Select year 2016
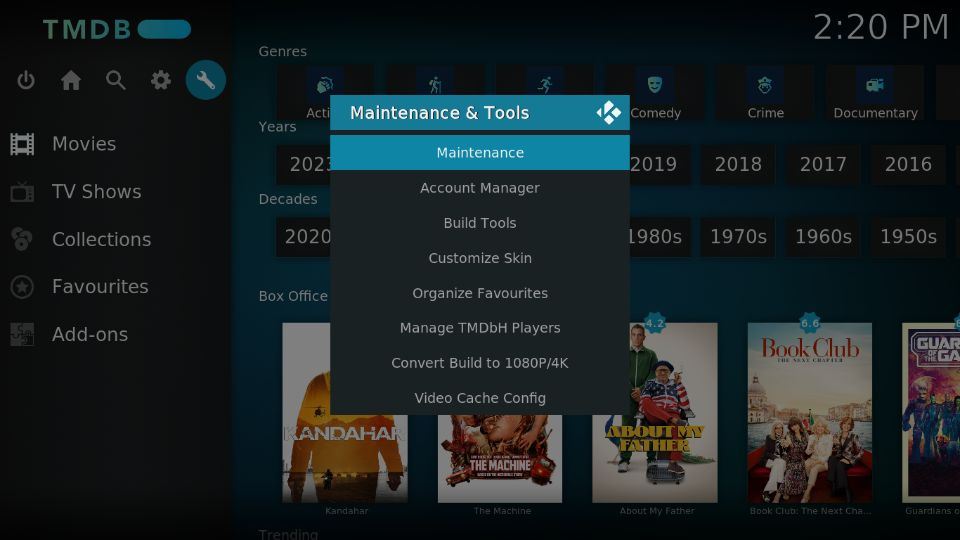The height and width of the screenshot is (540, 960). click(908, 164)
